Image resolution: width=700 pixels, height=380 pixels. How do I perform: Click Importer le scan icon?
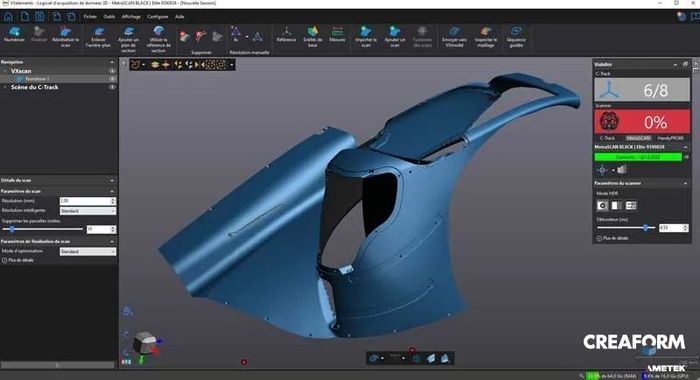[366, 36]
